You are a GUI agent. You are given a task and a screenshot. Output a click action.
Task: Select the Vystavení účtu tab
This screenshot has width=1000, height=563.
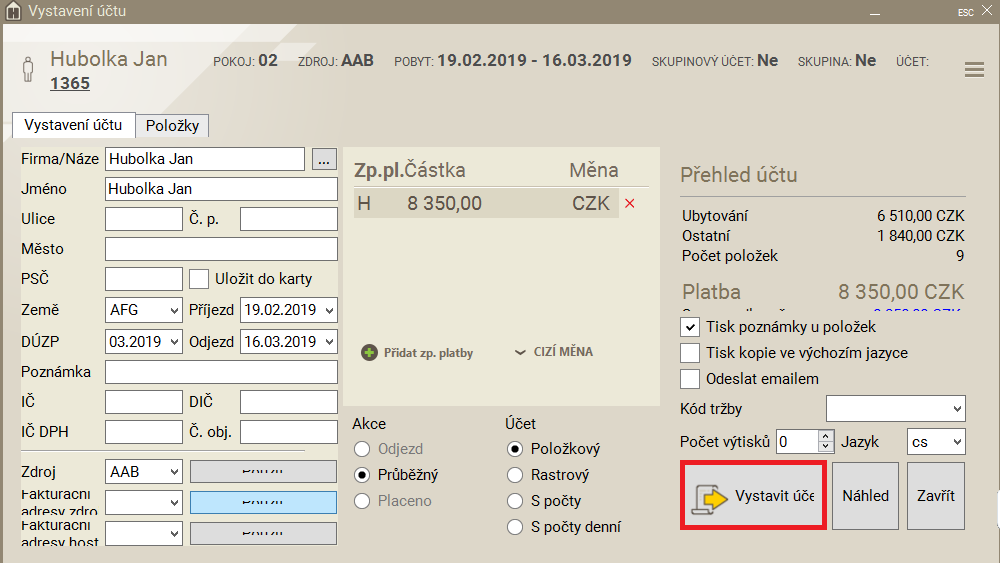73,125
